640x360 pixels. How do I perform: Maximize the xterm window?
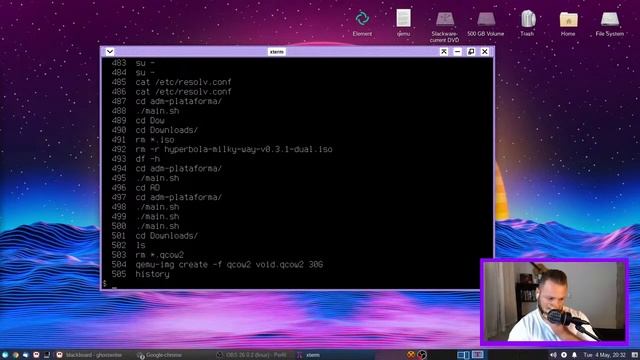click(471, 52)
